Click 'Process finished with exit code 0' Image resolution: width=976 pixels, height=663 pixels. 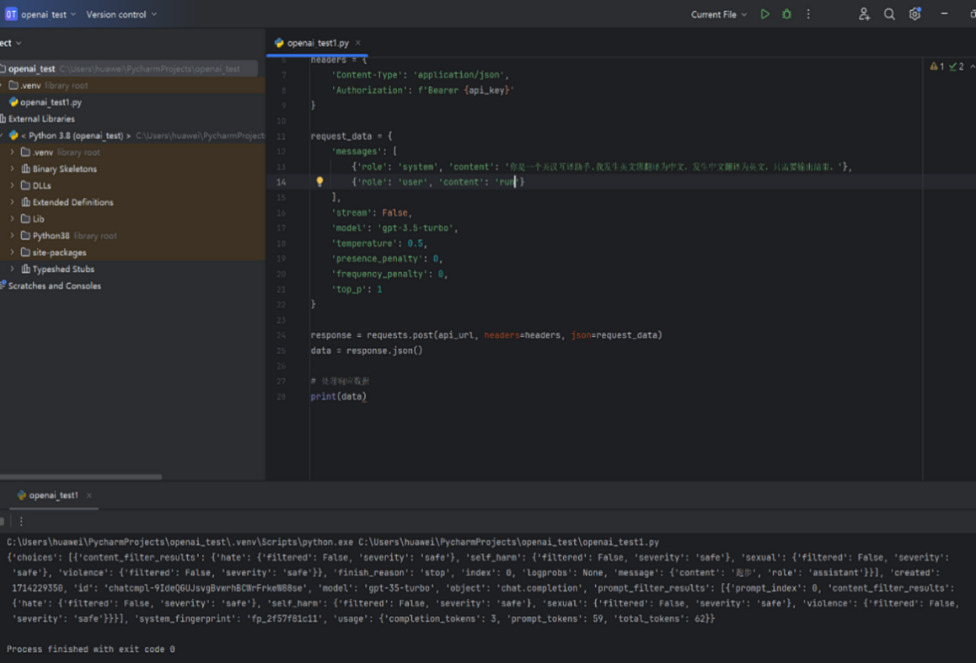pos(91,649)
